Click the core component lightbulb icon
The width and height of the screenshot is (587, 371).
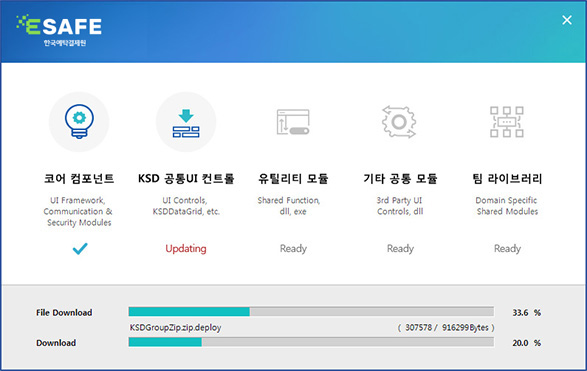(79, 122)
